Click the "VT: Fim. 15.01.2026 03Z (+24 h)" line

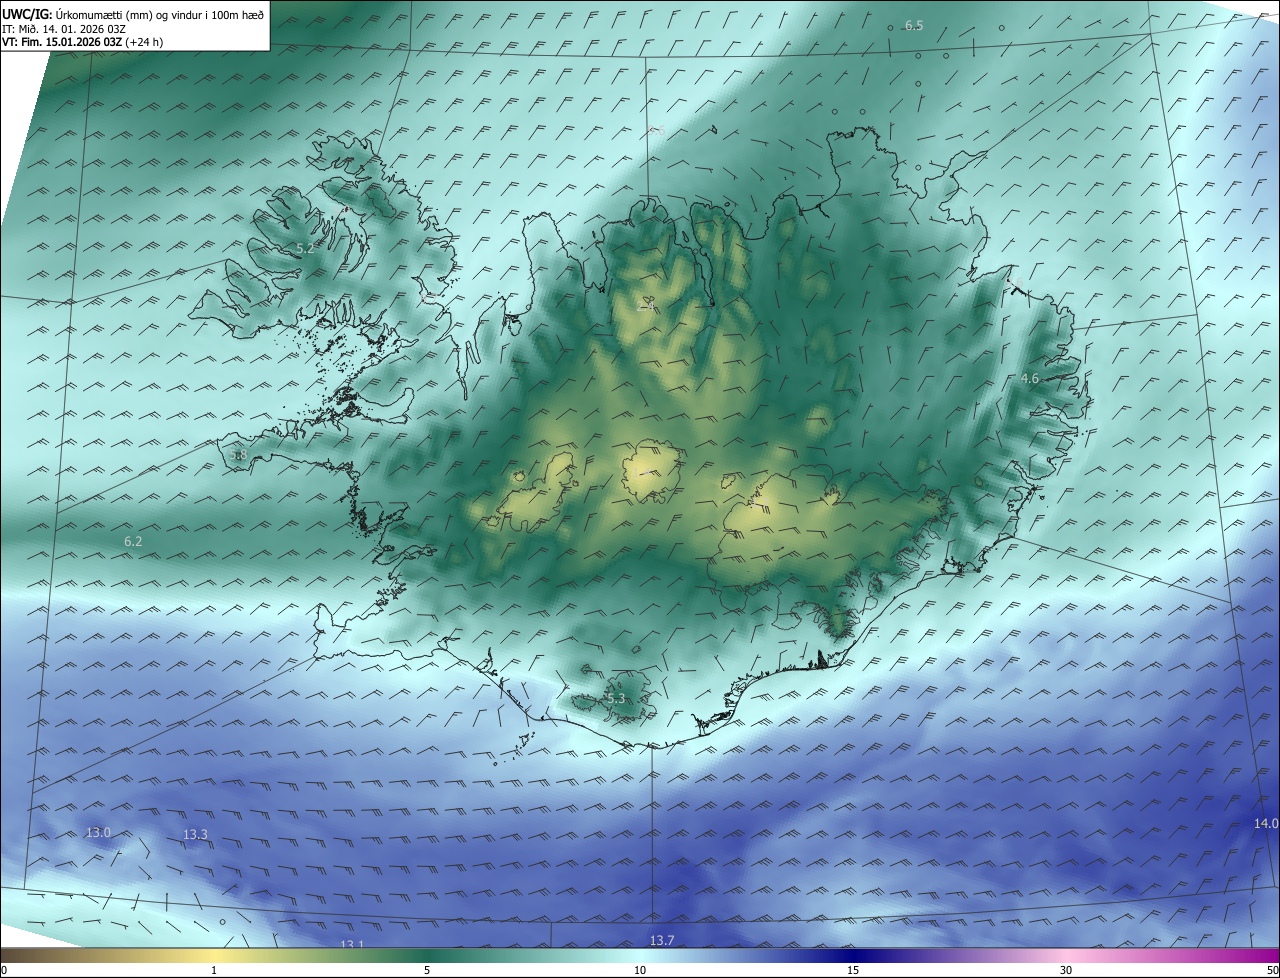pyautogui.click(x=84, y=42)
